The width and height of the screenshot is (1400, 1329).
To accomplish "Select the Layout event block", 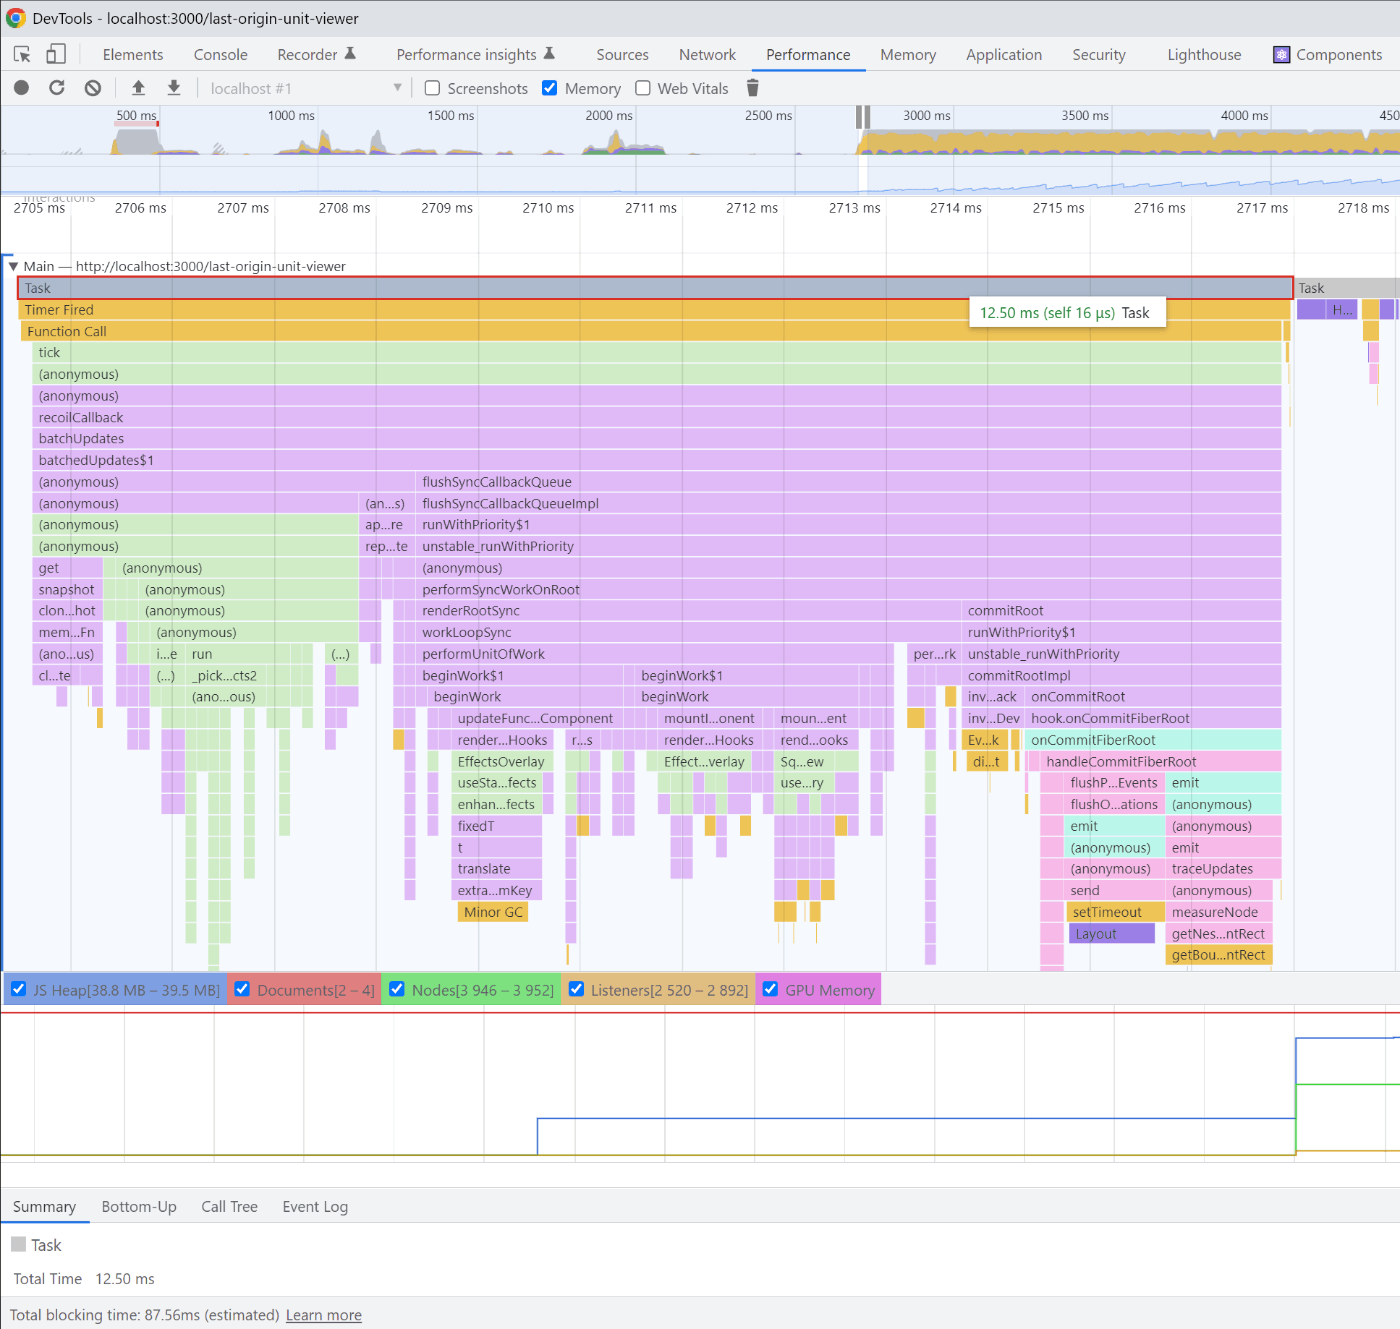I will 1112,933.
